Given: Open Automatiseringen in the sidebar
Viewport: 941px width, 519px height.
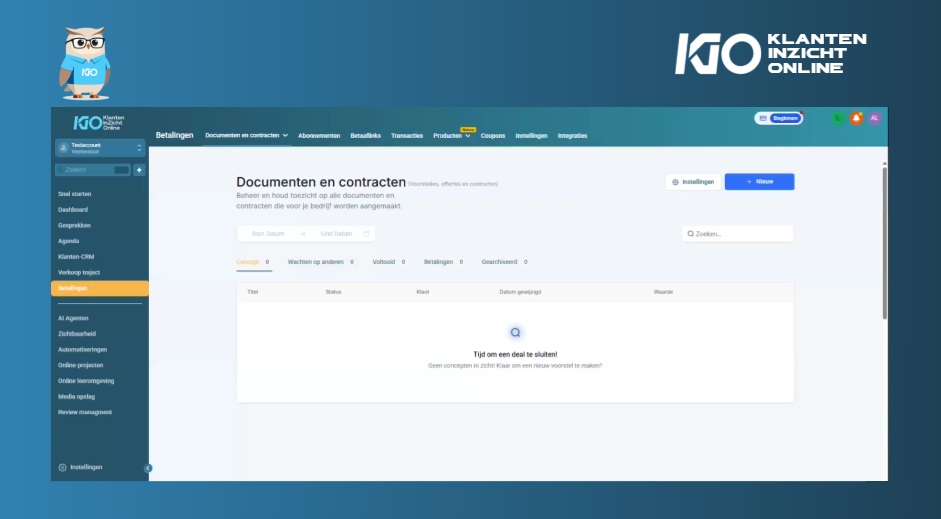Looking at the screenshot, I should coord(82,349).
